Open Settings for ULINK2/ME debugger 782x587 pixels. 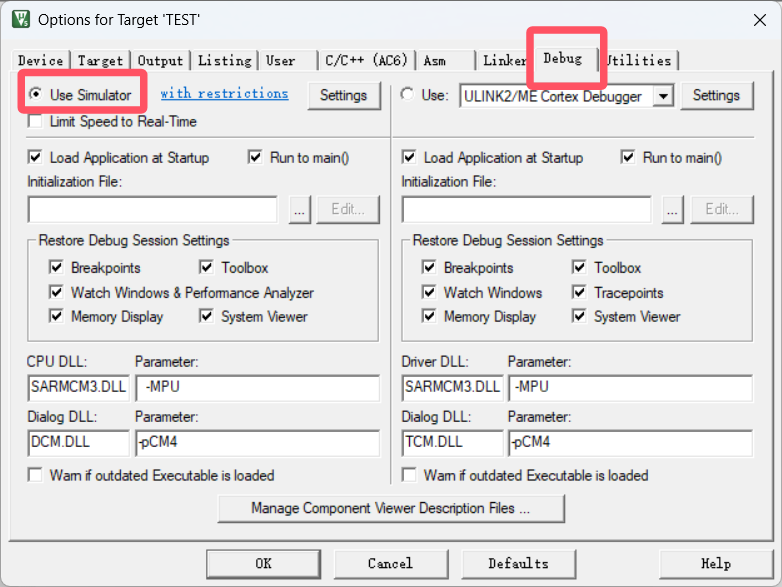[716, 95]
